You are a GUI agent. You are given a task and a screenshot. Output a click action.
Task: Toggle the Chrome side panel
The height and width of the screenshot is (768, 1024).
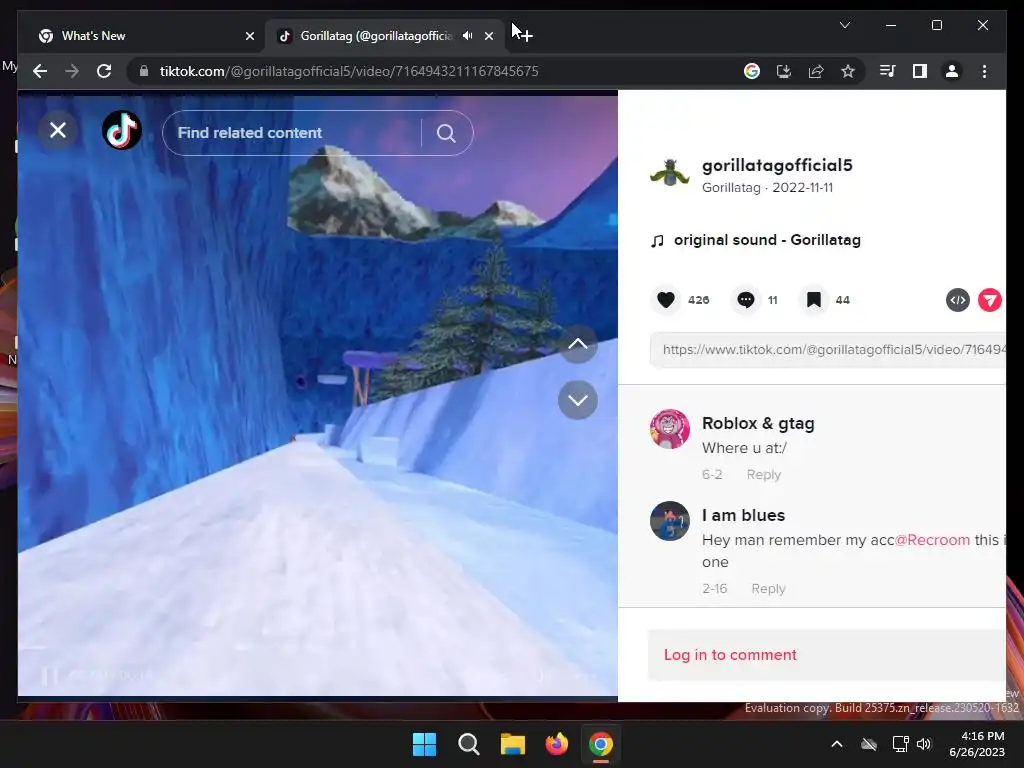coord(920,71)
